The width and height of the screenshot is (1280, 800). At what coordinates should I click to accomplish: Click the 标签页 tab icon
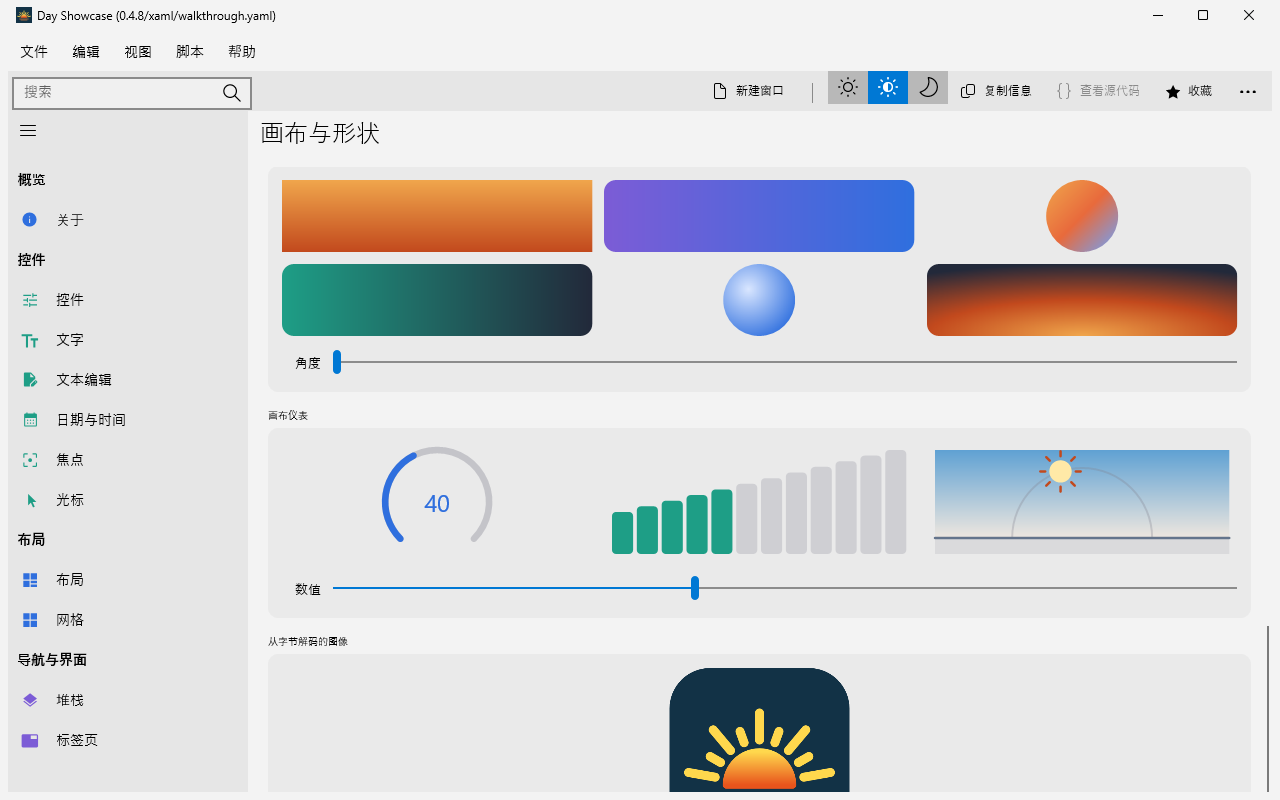[x=30, y=740]
